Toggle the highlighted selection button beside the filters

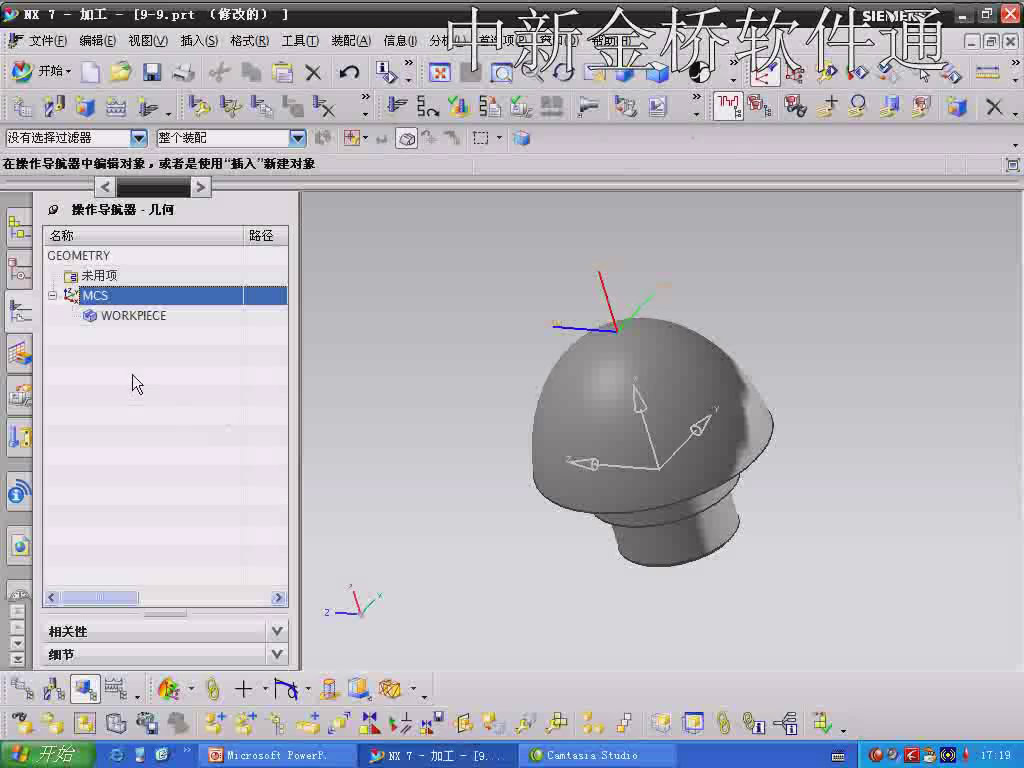tap(406, 138)
